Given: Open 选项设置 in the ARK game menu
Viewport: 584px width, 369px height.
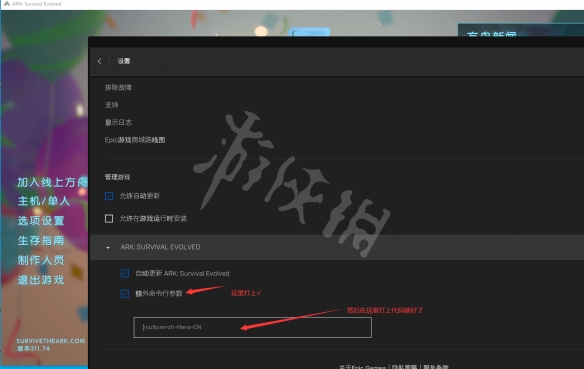Looking at the screenshot, I should (x=41, y=221).
